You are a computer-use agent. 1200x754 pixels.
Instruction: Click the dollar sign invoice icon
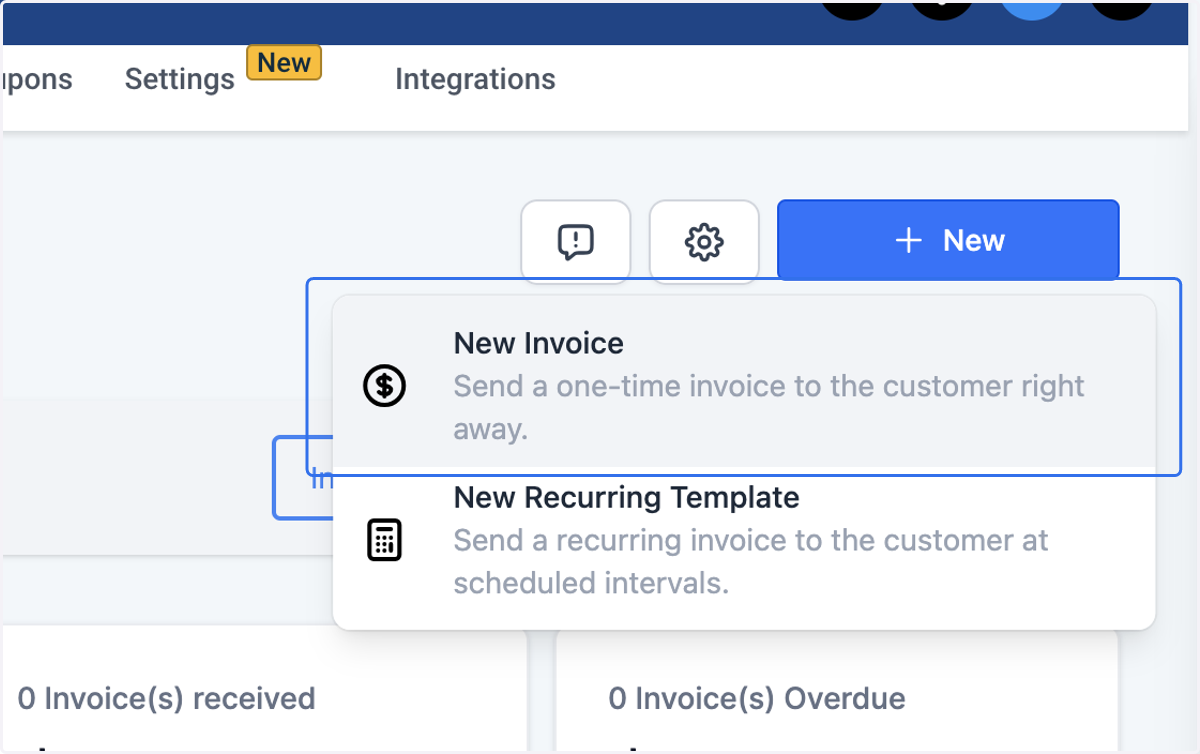[384, 386]
